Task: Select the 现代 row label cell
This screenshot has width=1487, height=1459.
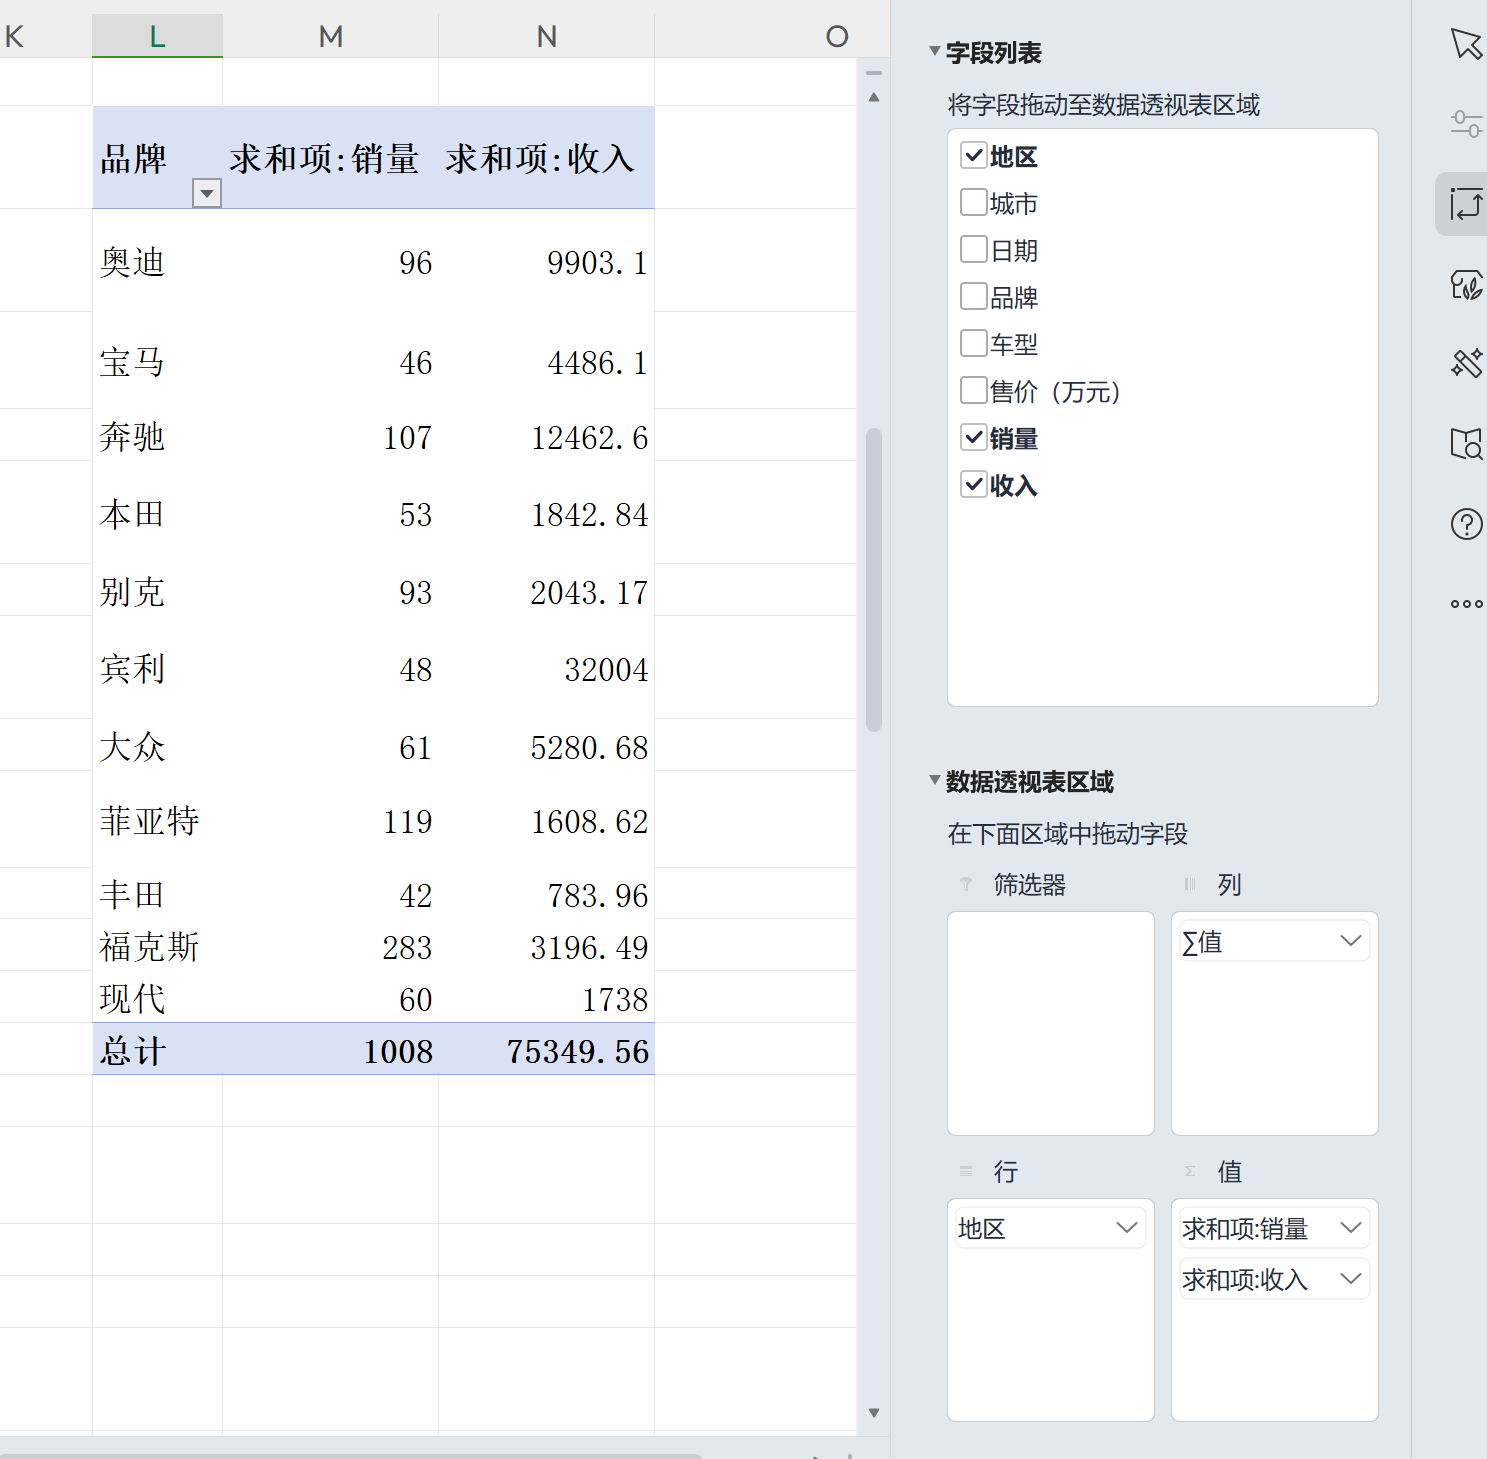Action: [x=157, y=997]
